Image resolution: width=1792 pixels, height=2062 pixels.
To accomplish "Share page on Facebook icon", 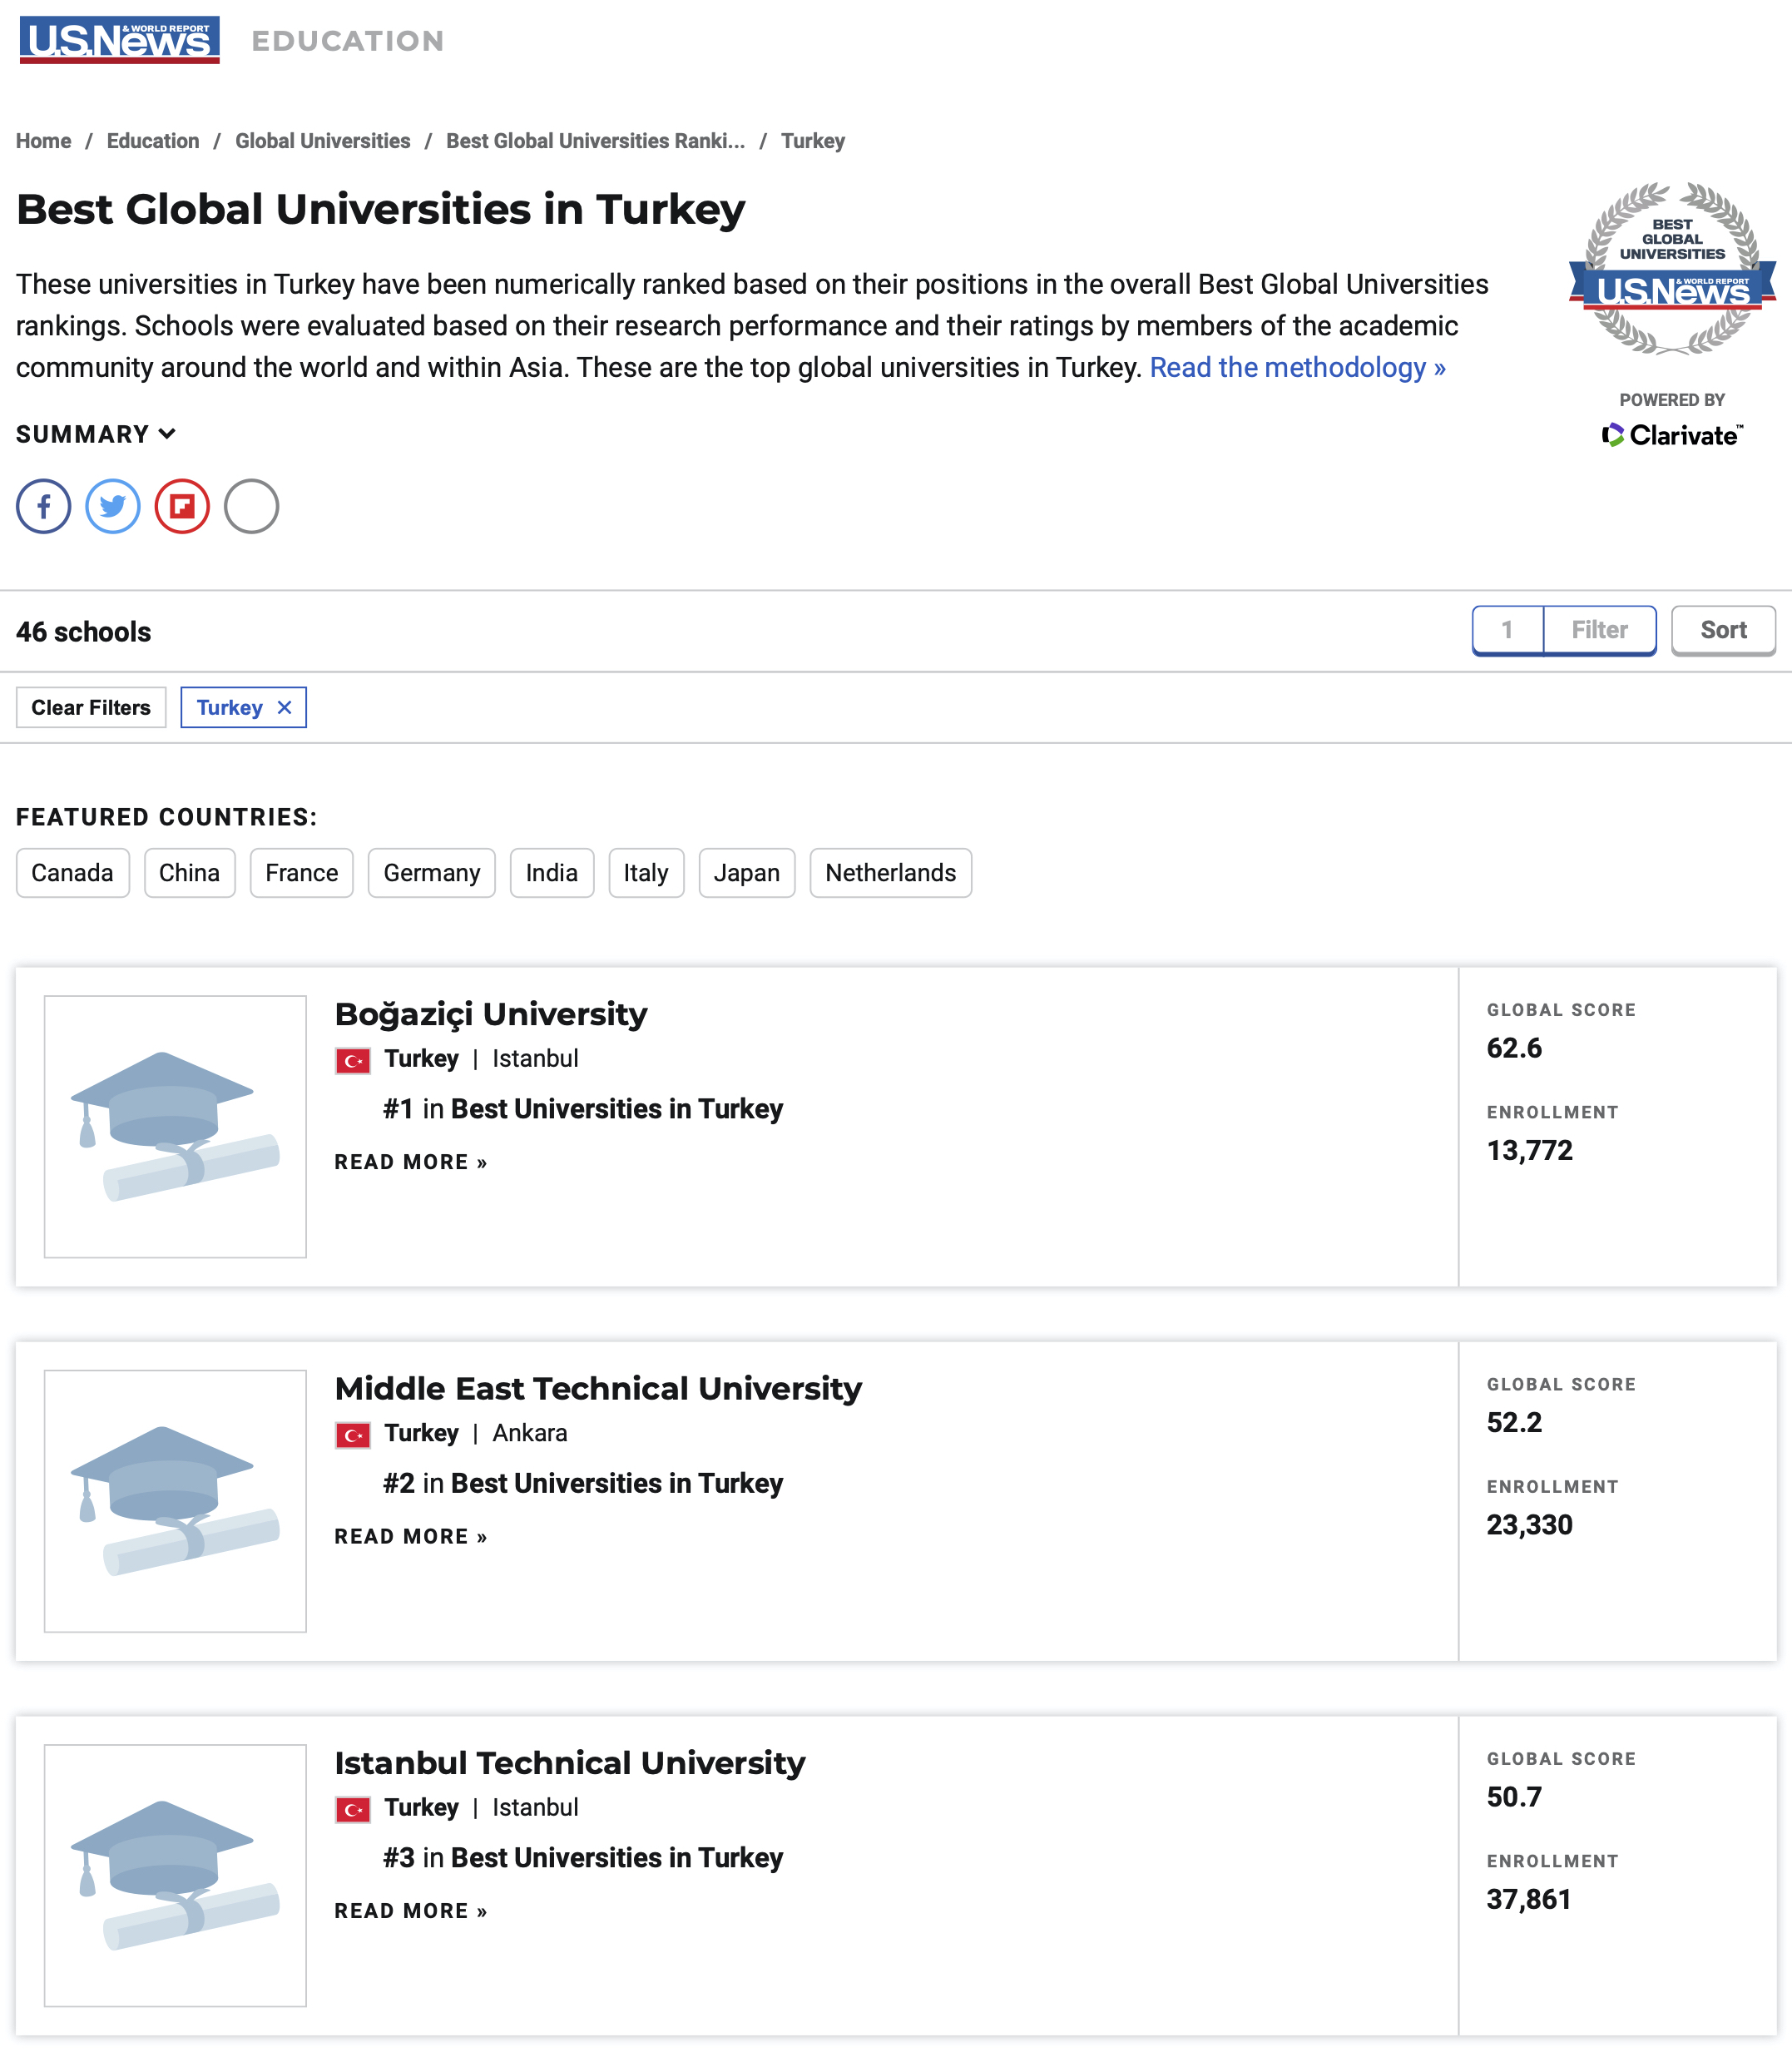I will pyautogui.click(x=43, y=506).
